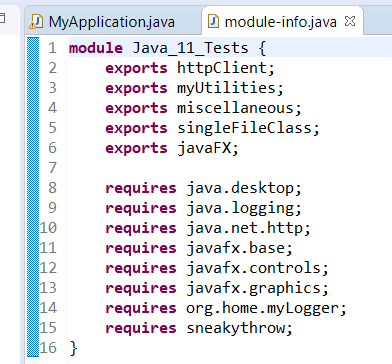Click java.logging on line 9
The width and height of the screenshot is (392, 364).
240,208
